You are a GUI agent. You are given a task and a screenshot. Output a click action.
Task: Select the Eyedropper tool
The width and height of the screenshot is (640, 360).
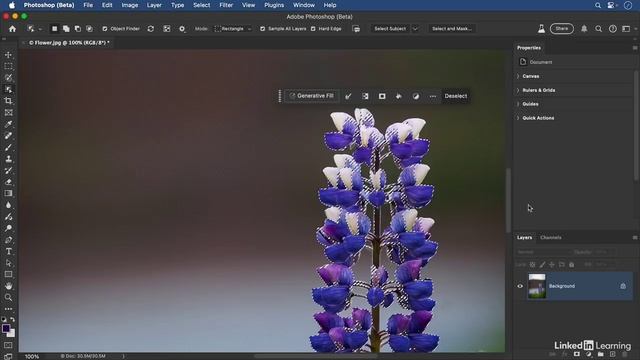coord(9,124)
